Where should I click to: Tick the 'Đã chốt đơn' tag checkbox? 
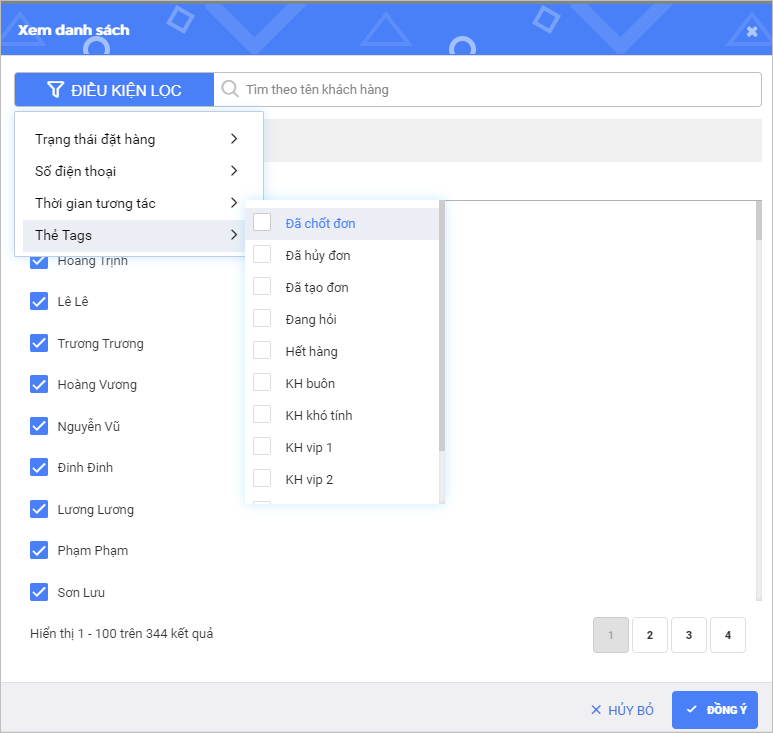pos(262,222)
